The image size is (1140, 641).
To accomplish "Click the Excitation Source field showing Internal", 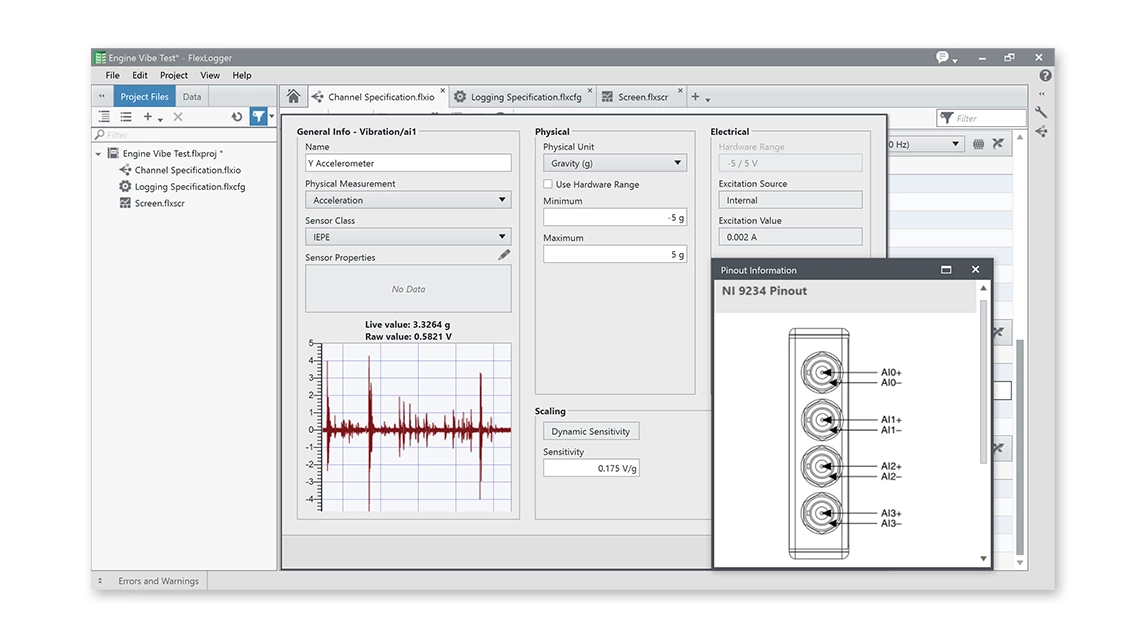I will (790, 200).
